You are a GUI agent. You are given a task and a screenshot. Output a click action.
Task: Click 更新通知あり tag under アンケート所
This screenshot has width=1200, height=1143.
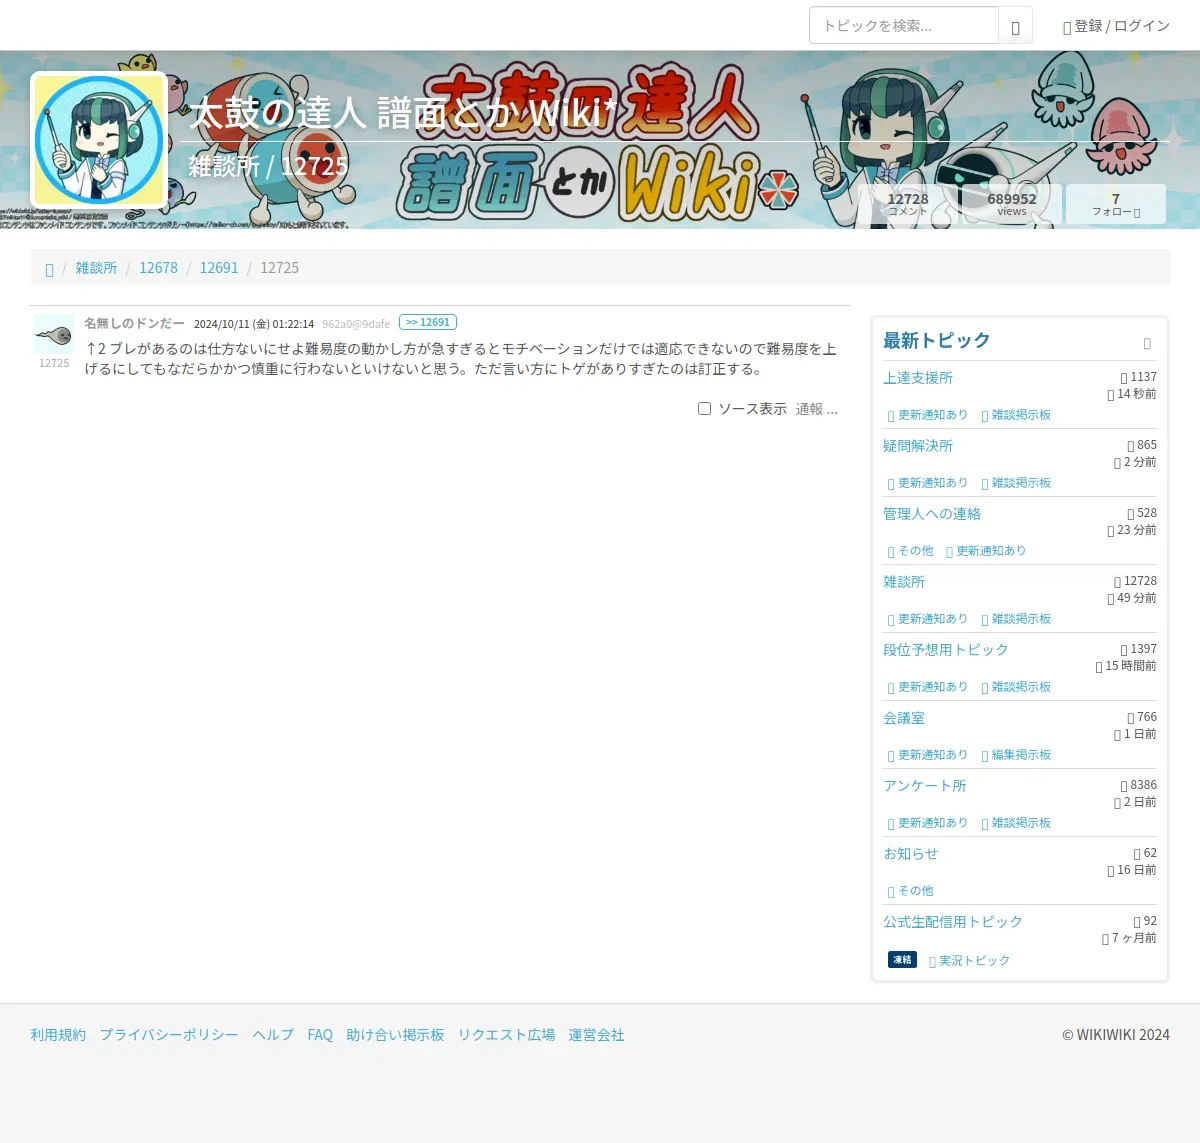pos(928,823)
